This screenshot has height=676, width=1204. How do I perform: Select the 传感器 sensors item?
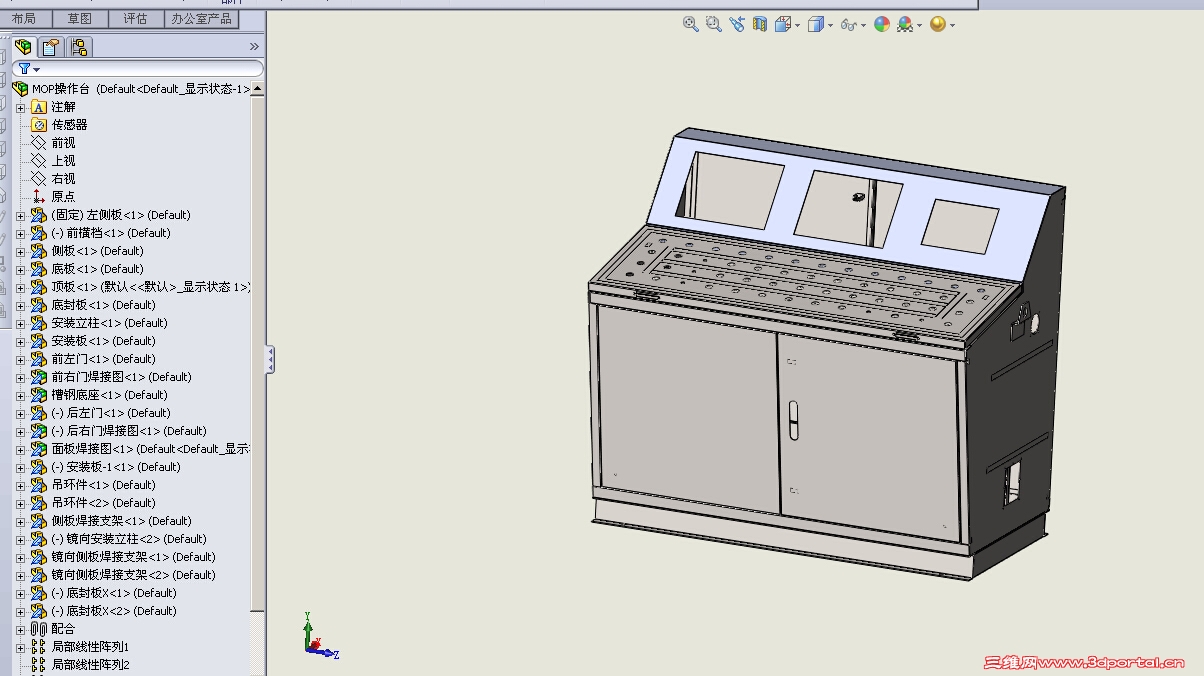pos(69,125)
